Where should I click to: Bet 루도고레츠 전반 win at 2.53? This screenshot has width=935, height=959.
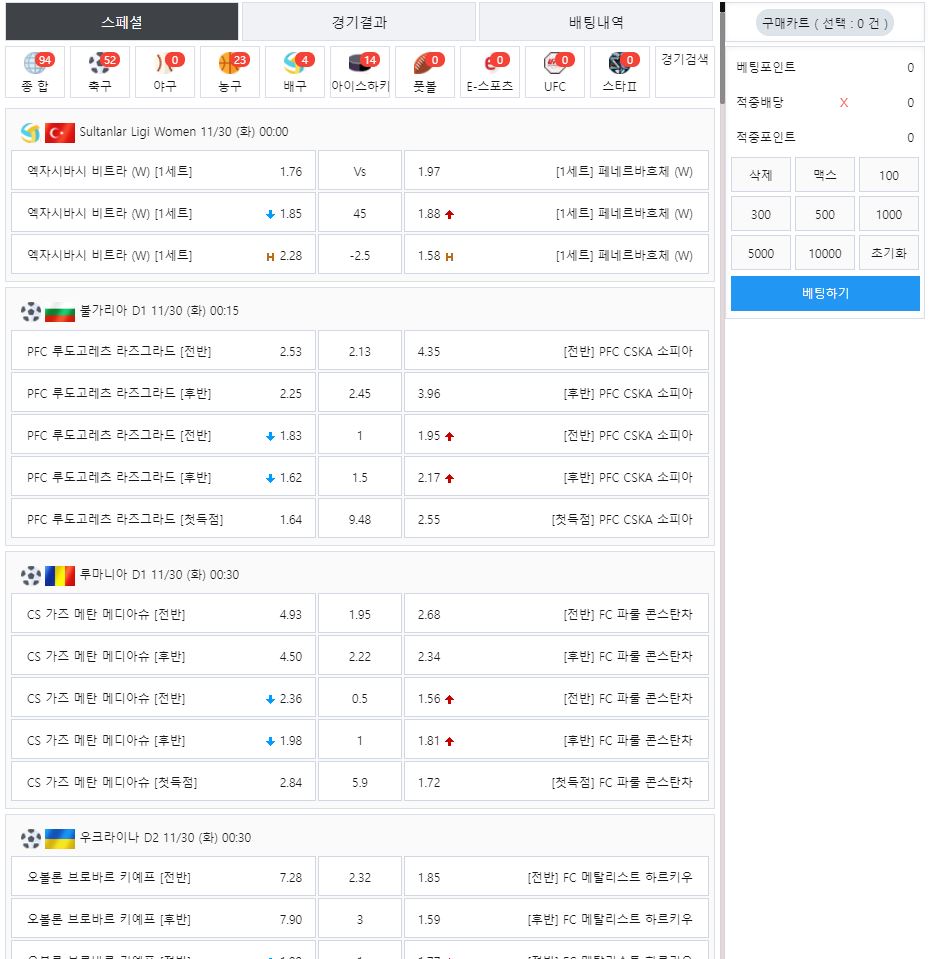point(163,351)
